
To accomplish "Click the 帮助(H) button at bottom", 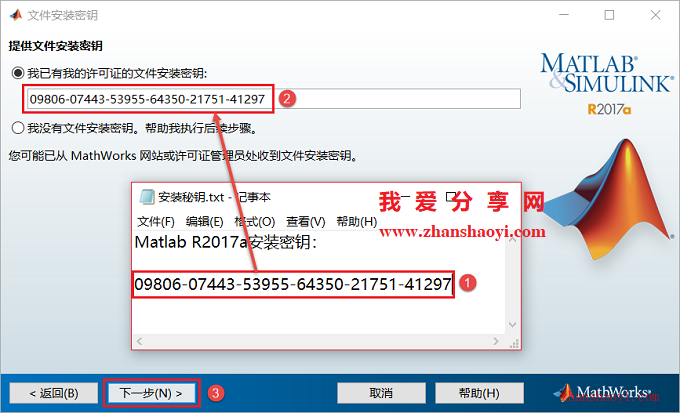I will (479, 393).
